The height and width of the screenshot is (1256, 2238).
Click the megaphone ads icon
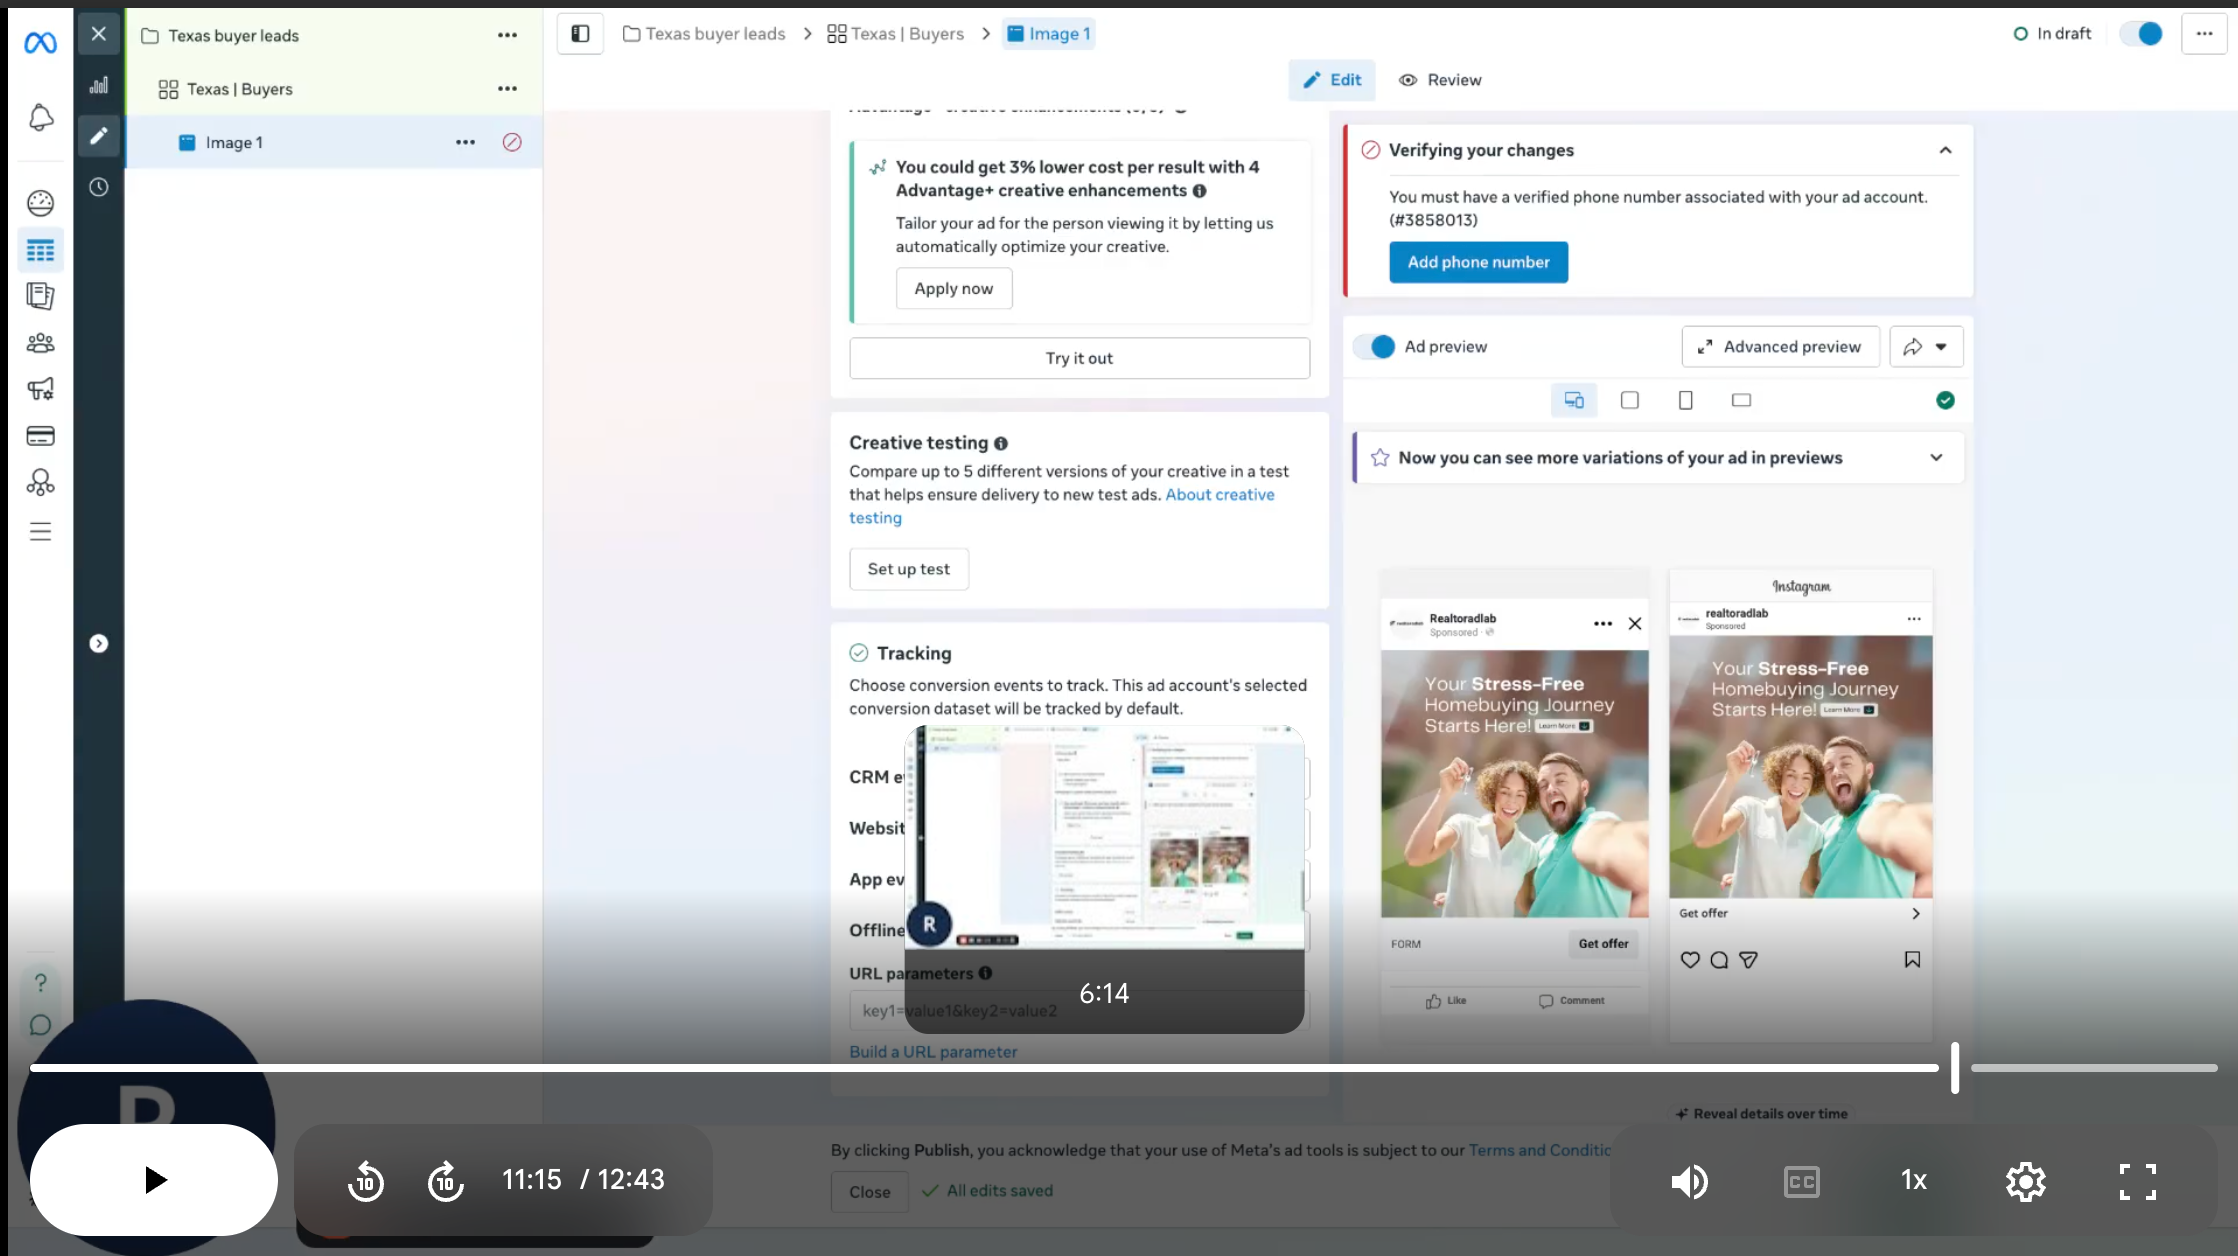pos(40,389)
